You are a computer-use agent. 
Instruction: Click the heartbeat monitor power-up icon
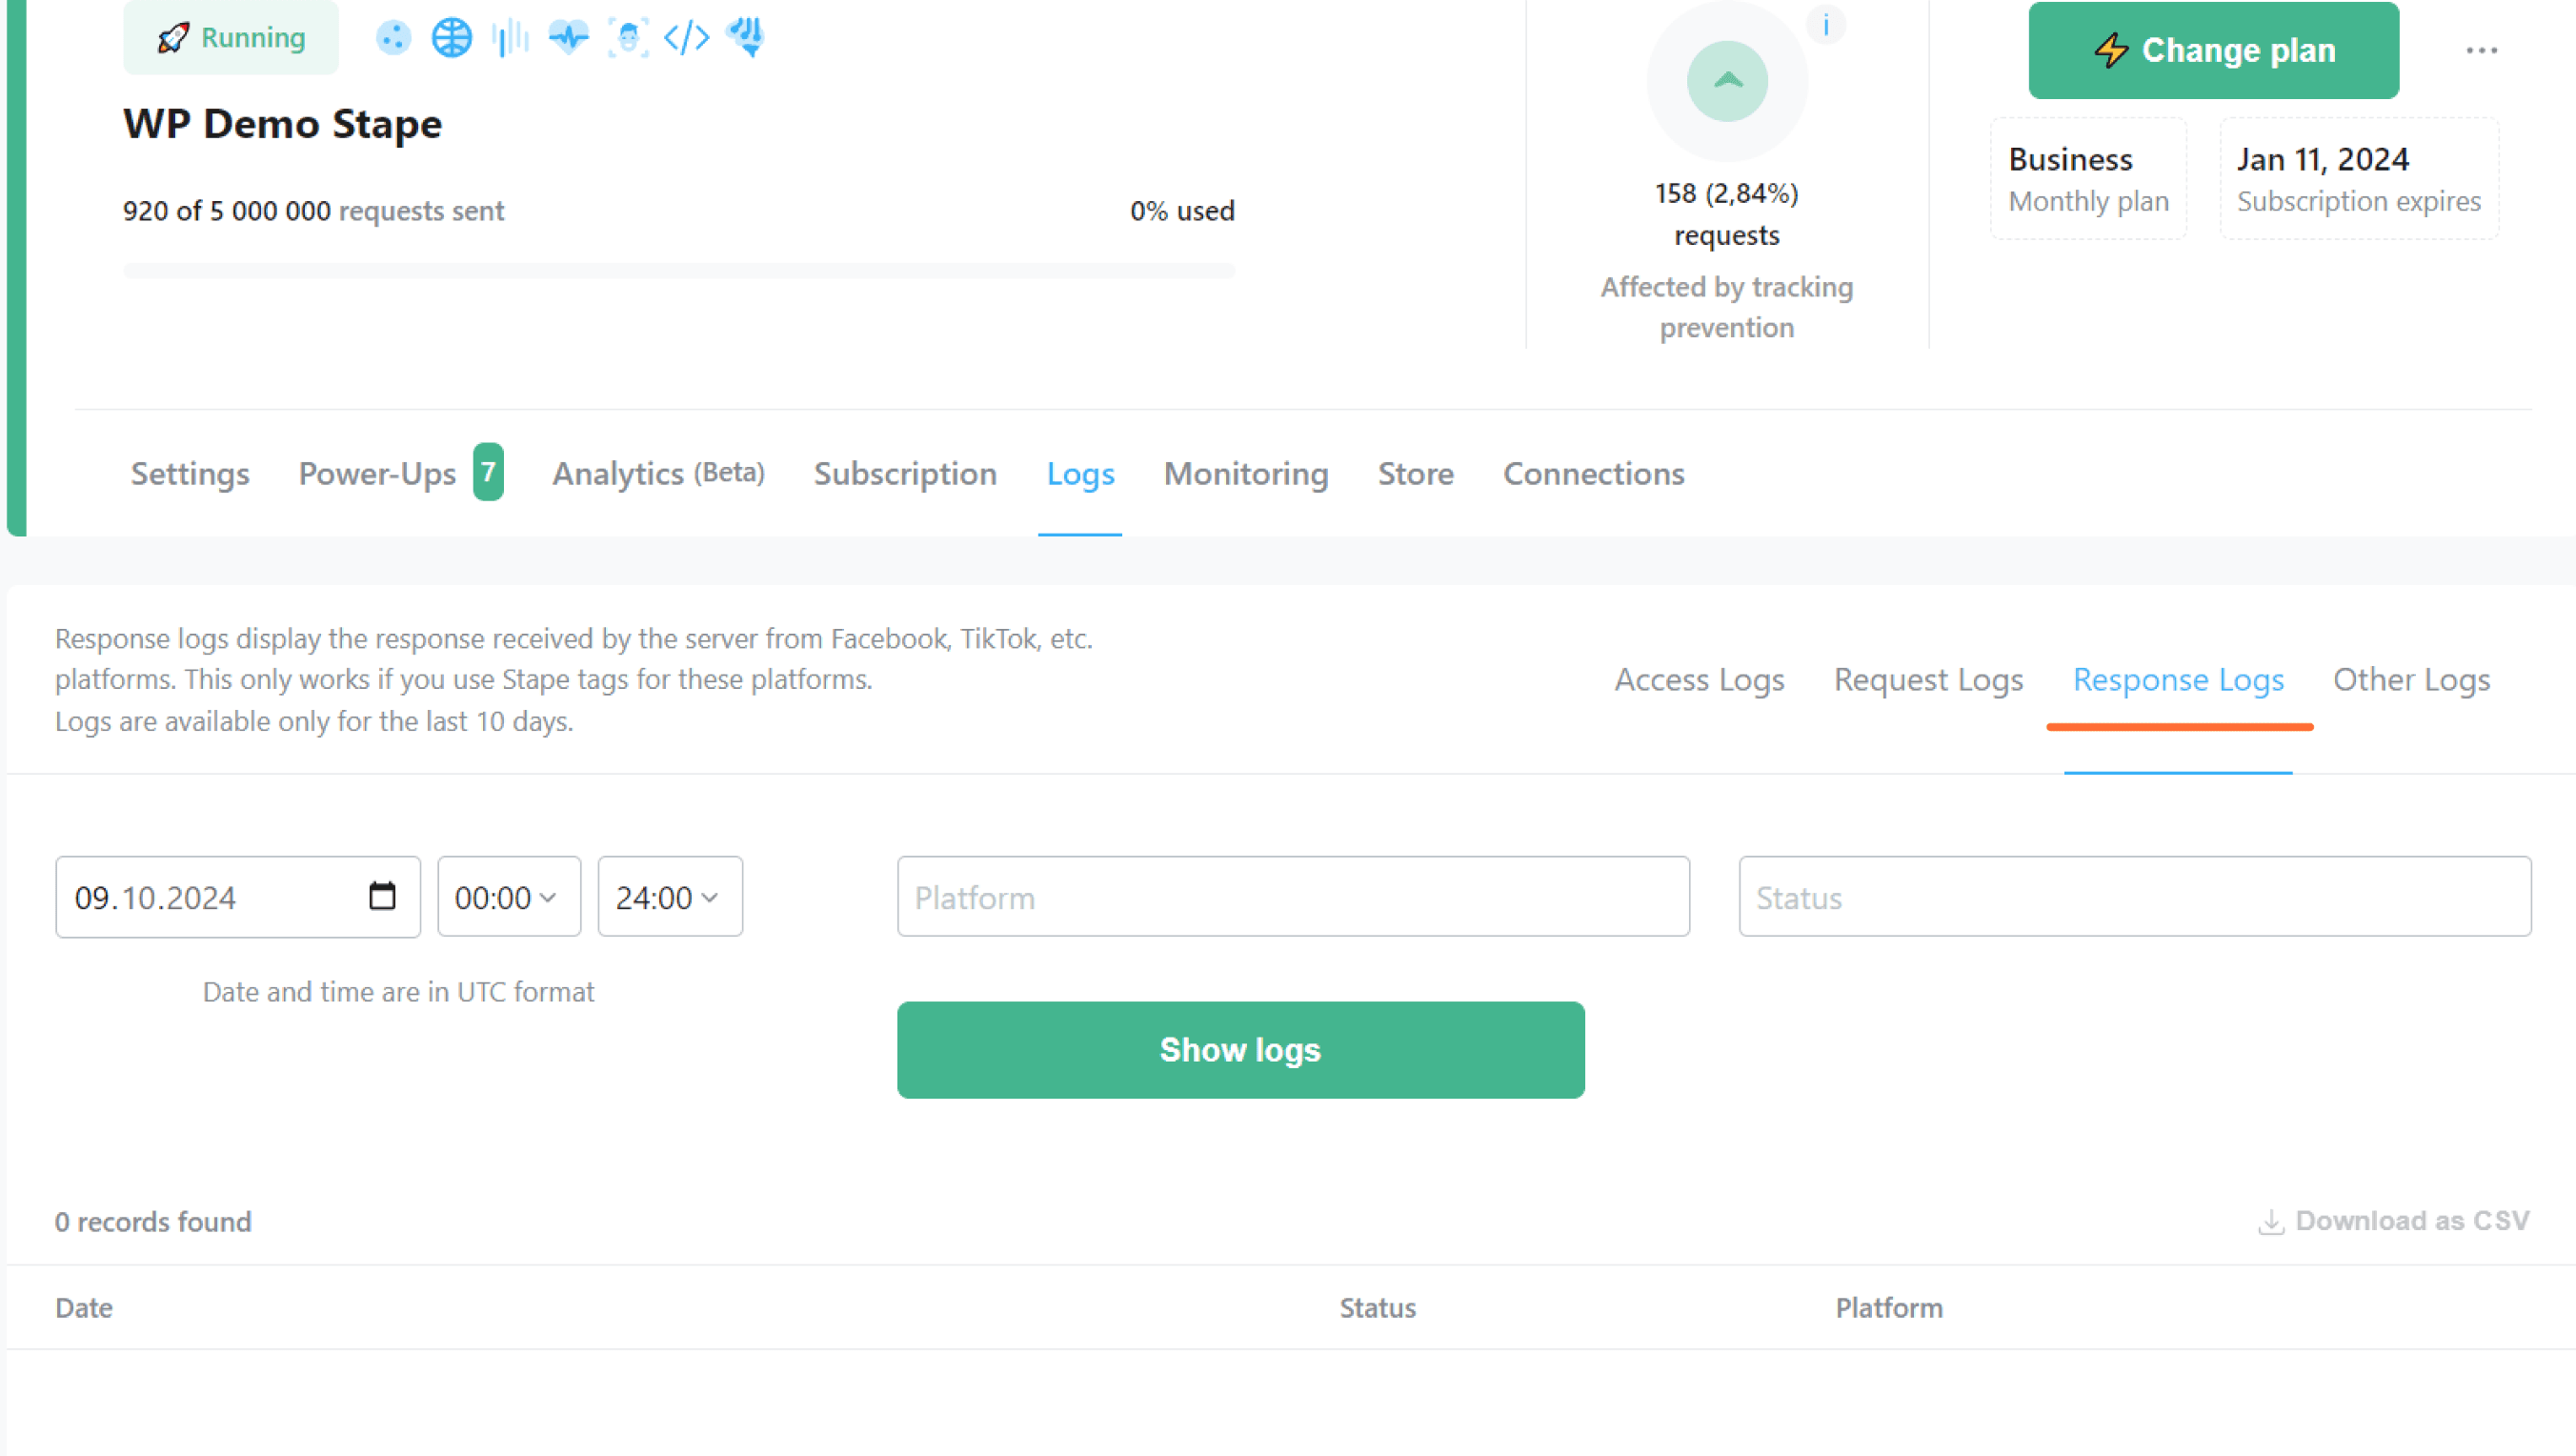[x=569, y=38]
